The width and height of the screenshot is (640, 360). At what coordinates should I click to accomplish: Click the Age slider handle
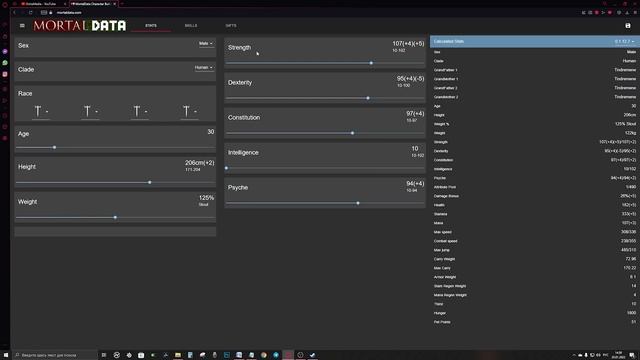click(x=54, y=147)
